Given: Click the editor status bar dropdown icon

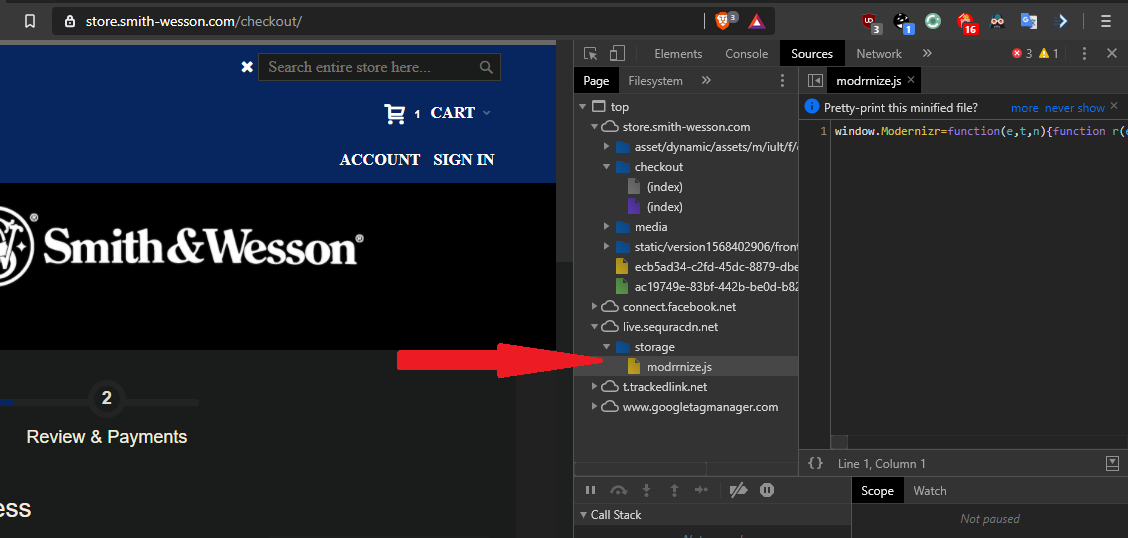Looking at the screenshot, I should point(1112,463).
